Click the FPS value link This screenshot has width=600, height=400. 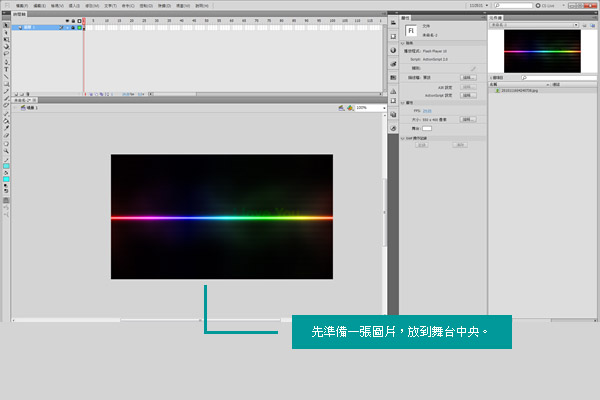427,111
